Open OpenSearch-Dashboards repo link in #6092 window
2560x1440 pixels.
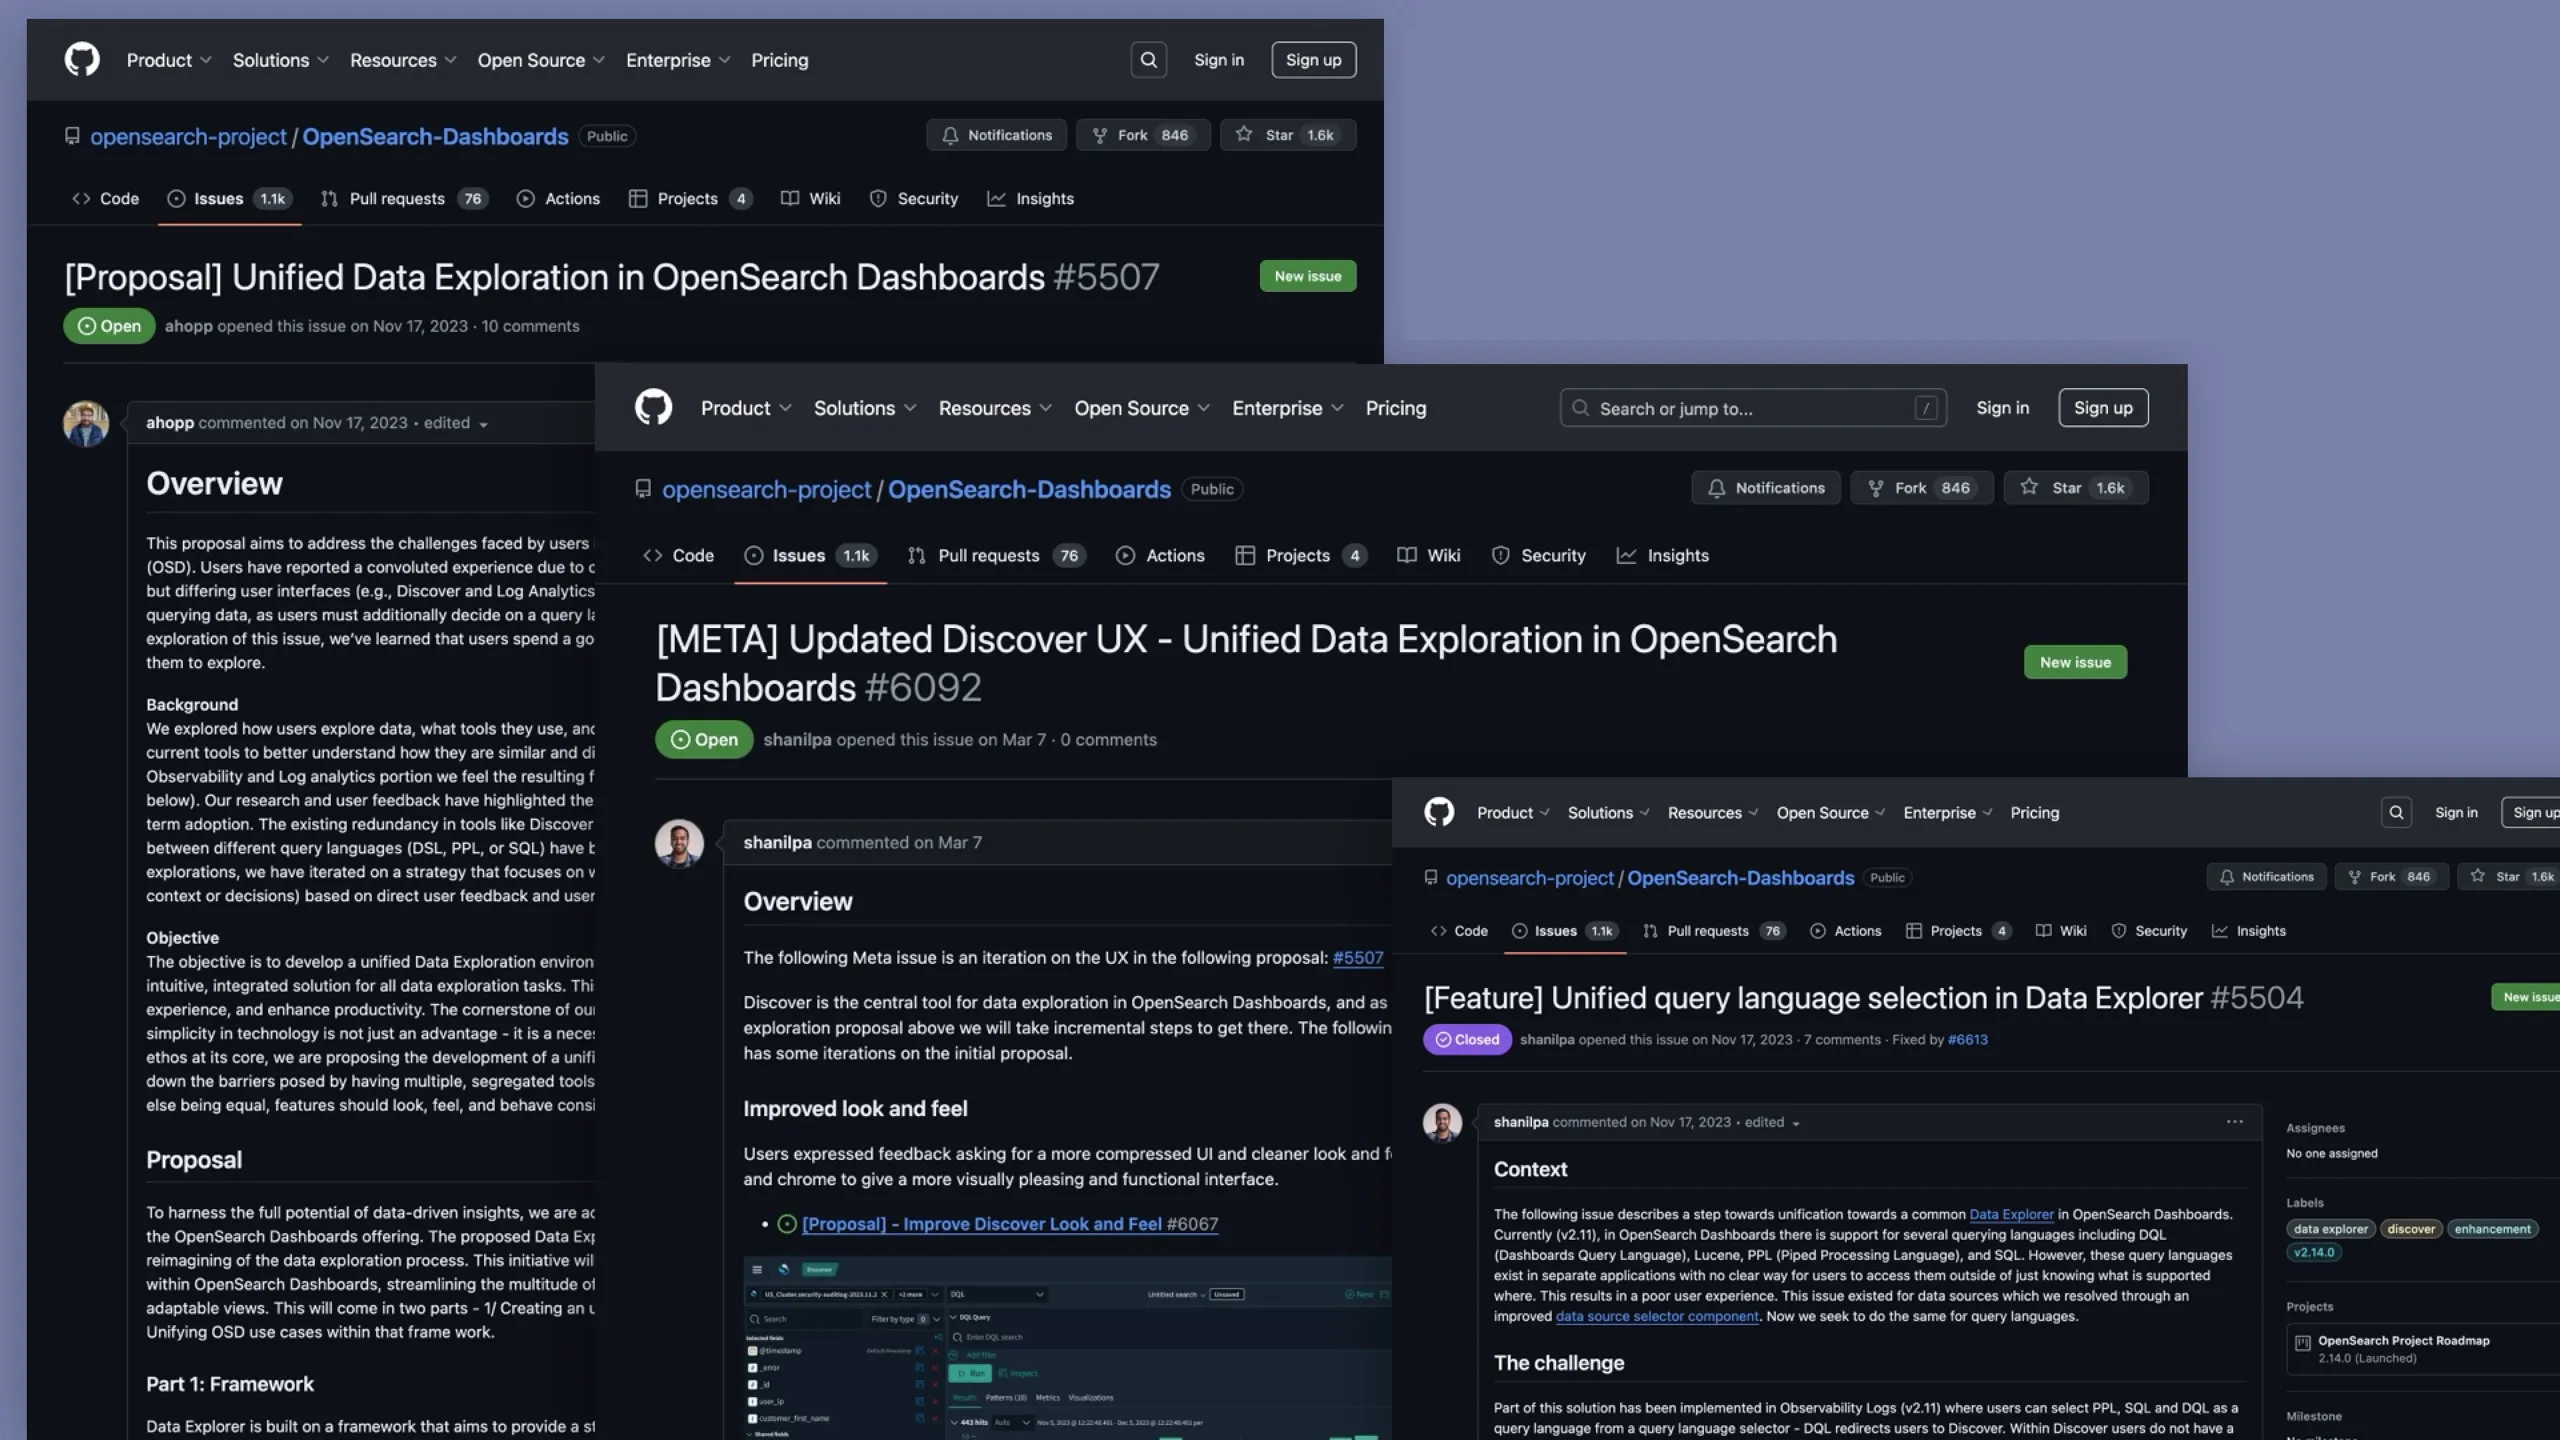1029,489
